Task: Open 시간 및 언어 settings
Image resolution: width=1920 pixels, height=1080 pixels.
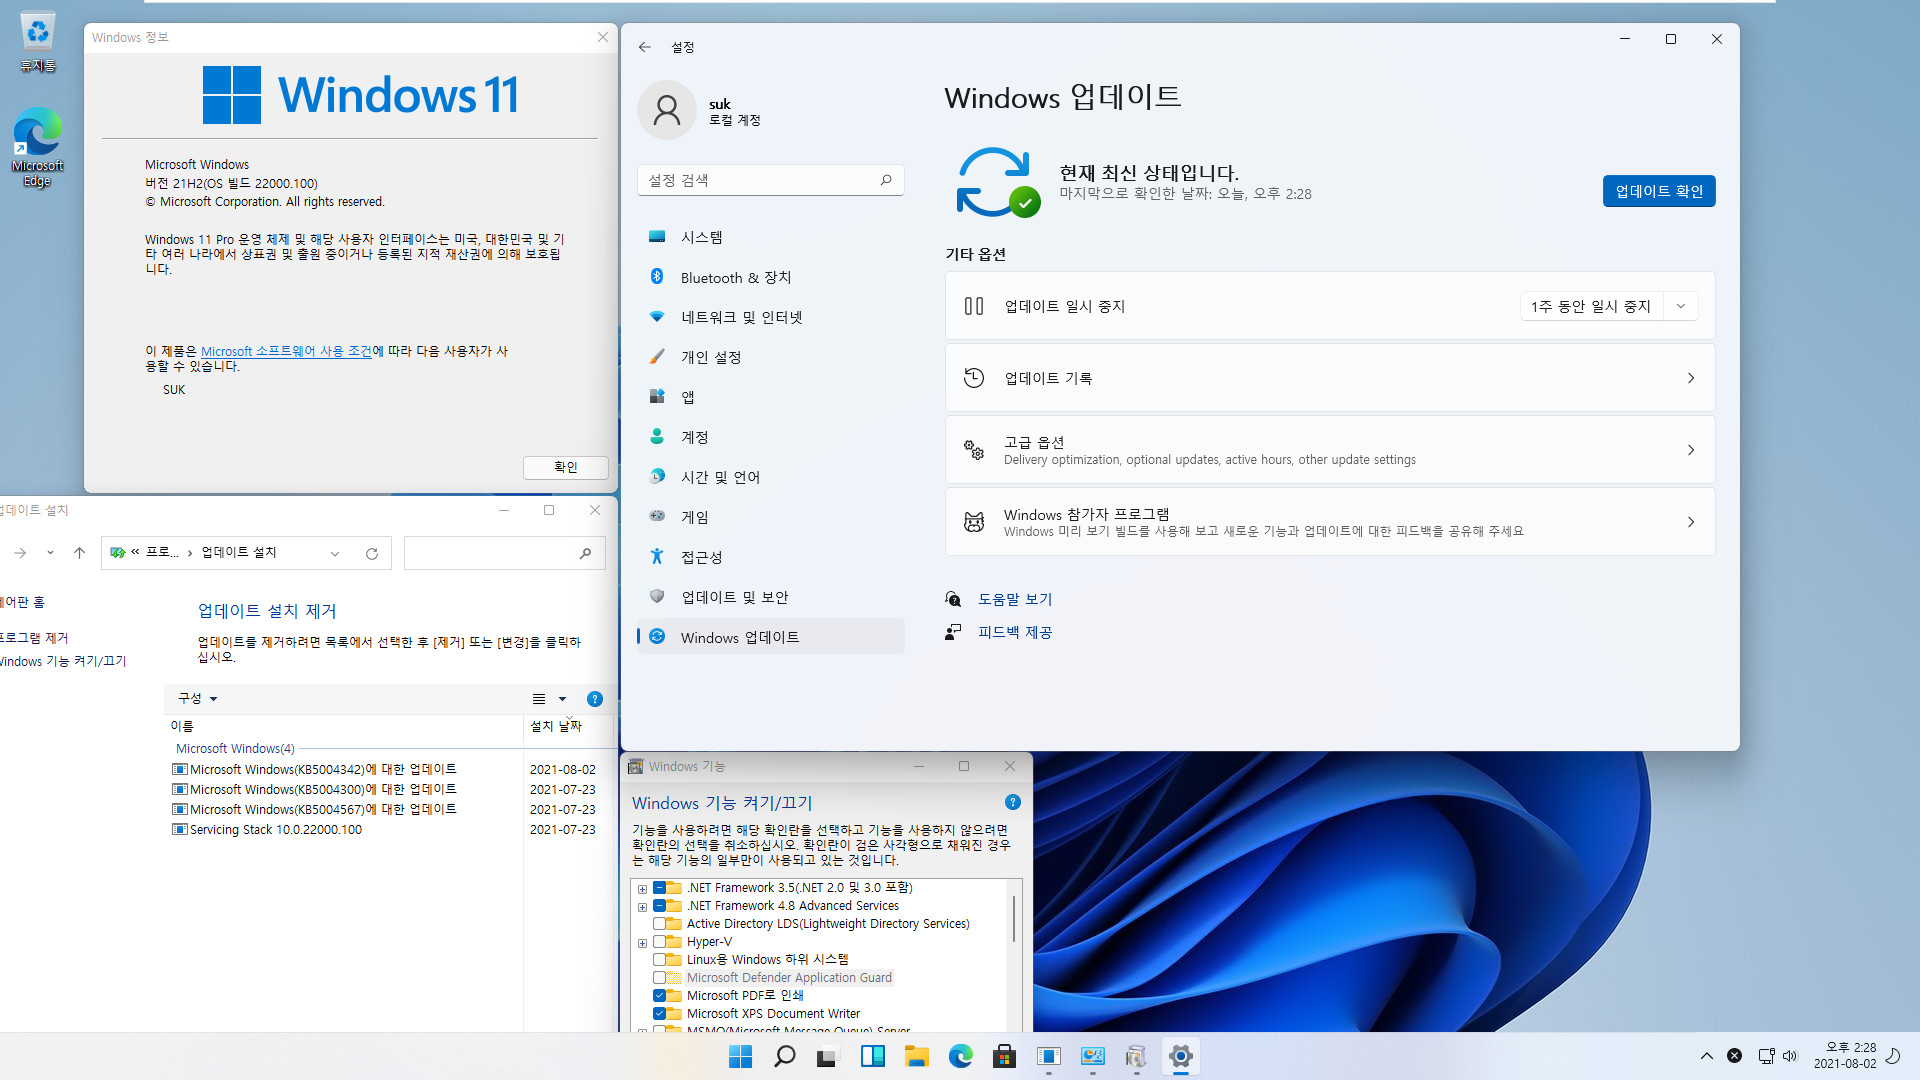Action: 771,477
